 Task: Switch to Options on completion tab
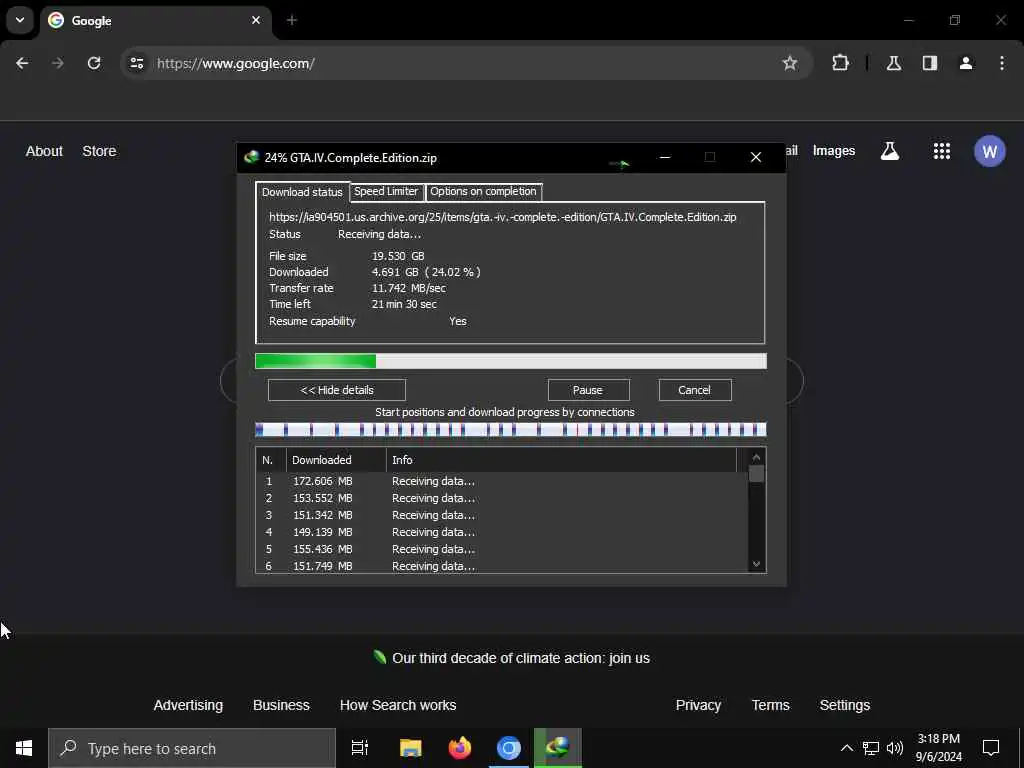pos(483,191)
